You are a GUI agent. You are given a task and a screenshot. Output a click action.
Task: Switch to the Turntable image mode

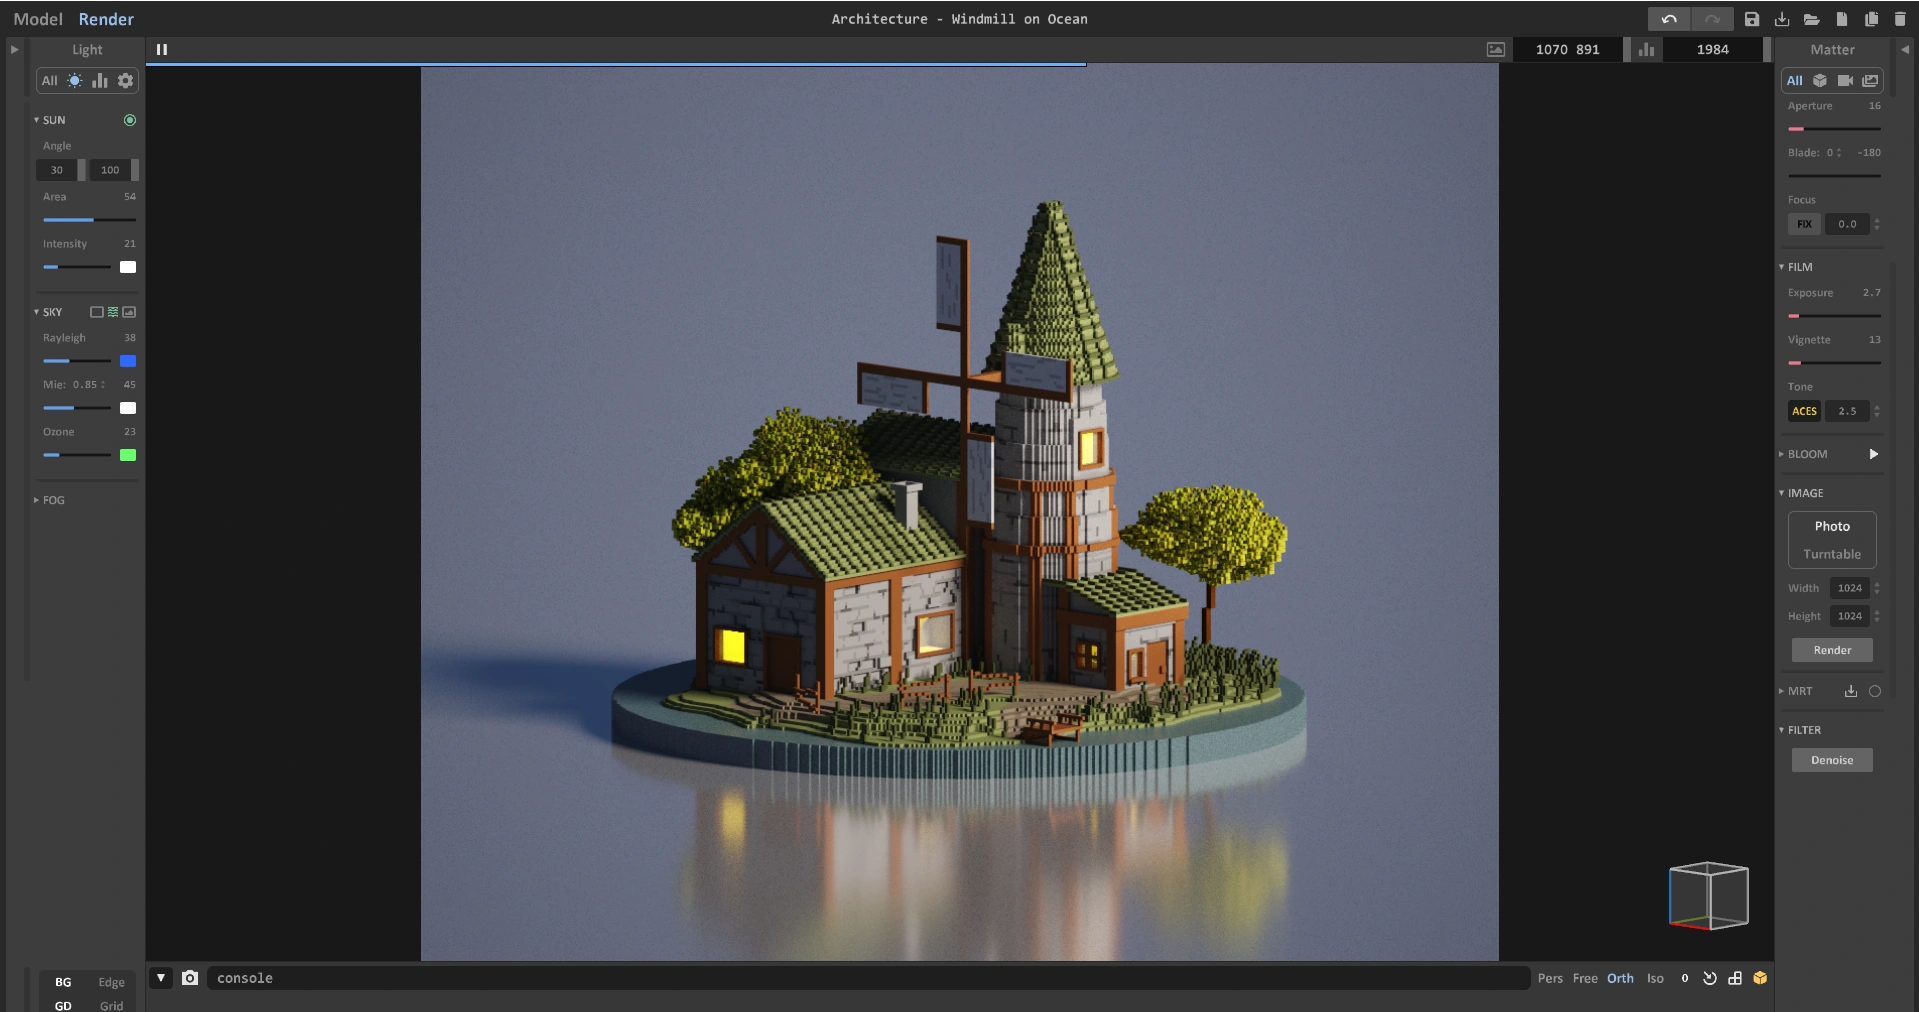(1831, 553)
